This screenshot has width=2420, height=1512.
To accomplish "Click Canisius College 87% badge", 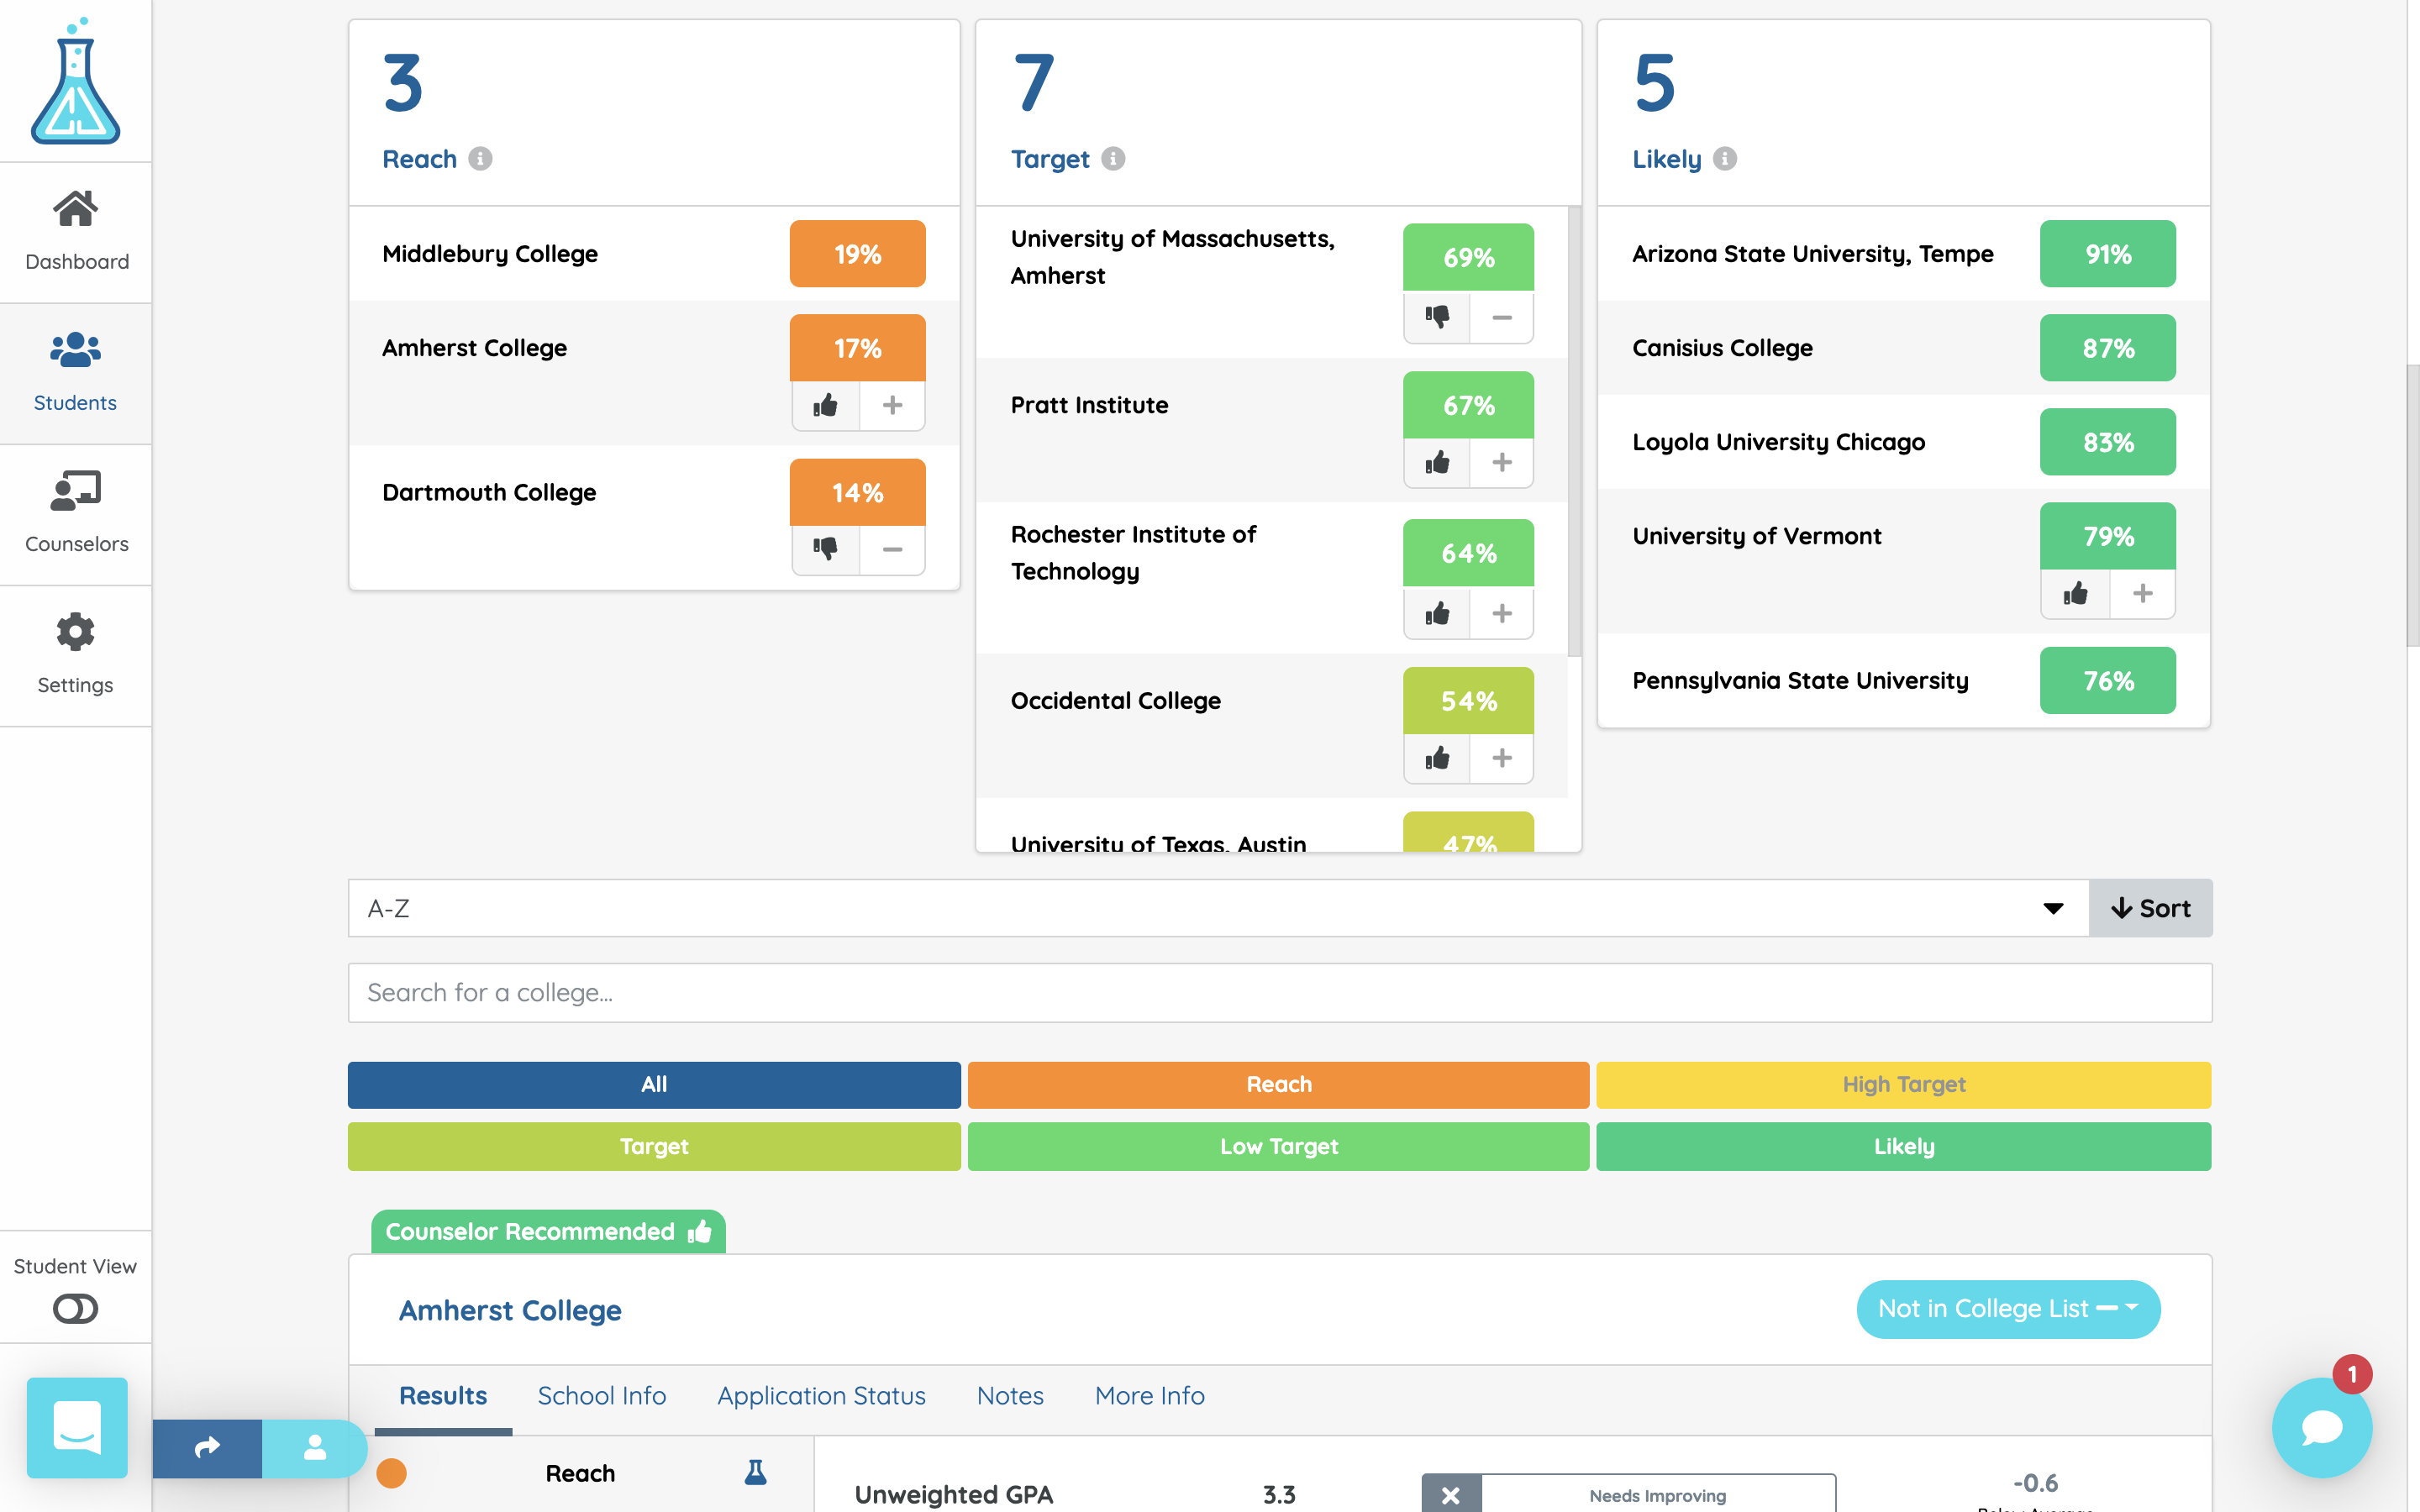I will [x=2107, y=348].
